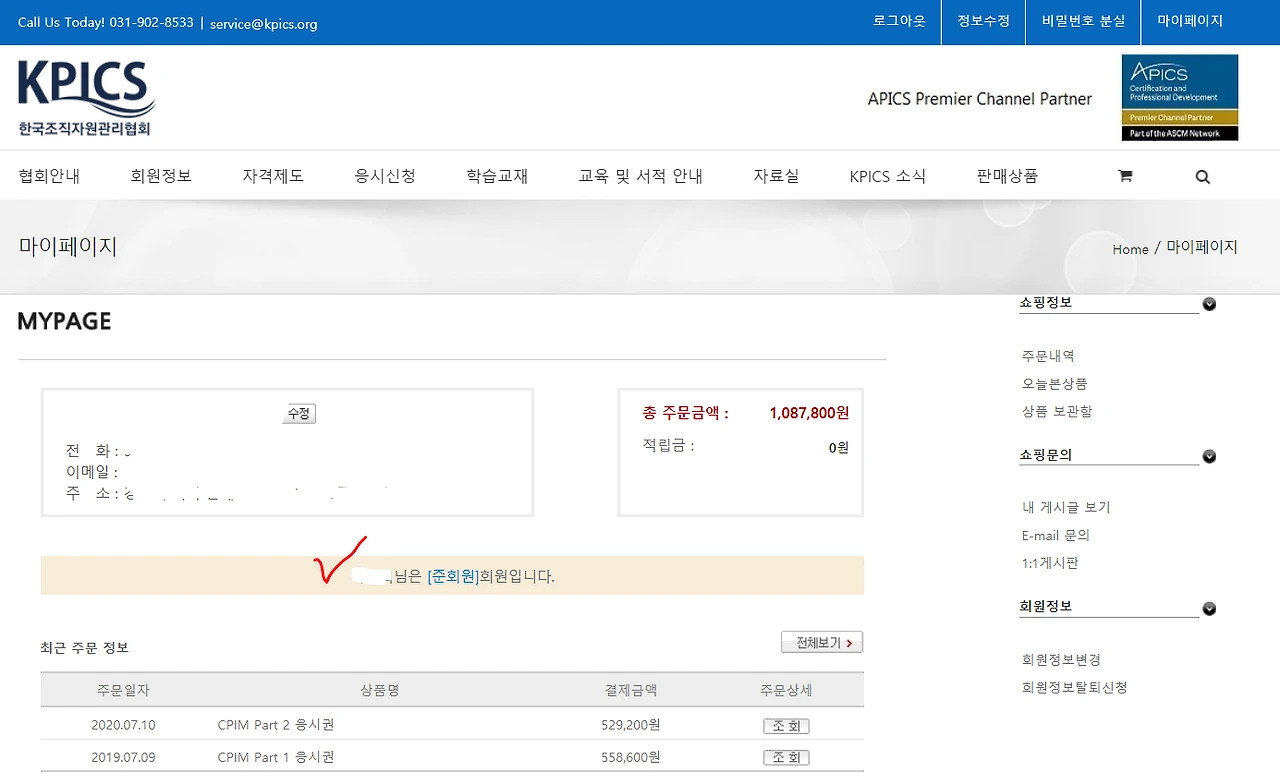The width and height of the screenshot is (1280, 784).
Task: Click the 전체보기 button
Action: pos(822,642)
